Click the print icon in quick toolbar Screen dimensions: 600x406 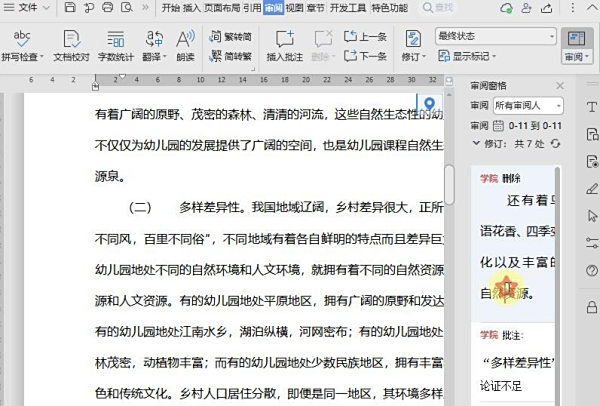pos(108,7)
